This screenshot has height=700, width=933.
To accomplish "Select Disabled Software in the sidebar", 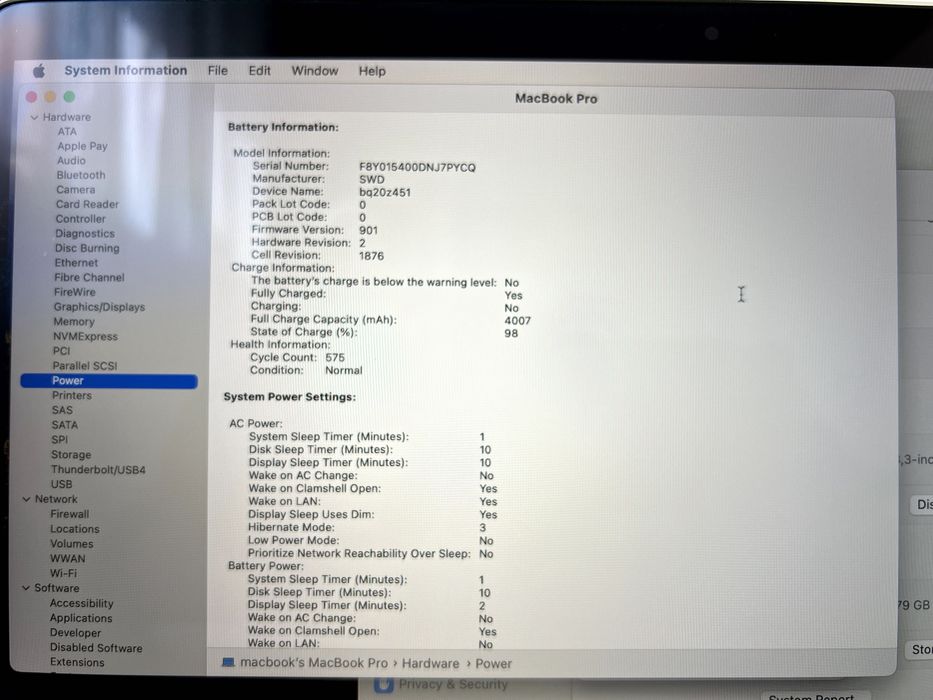I will (x=96, y=648).
